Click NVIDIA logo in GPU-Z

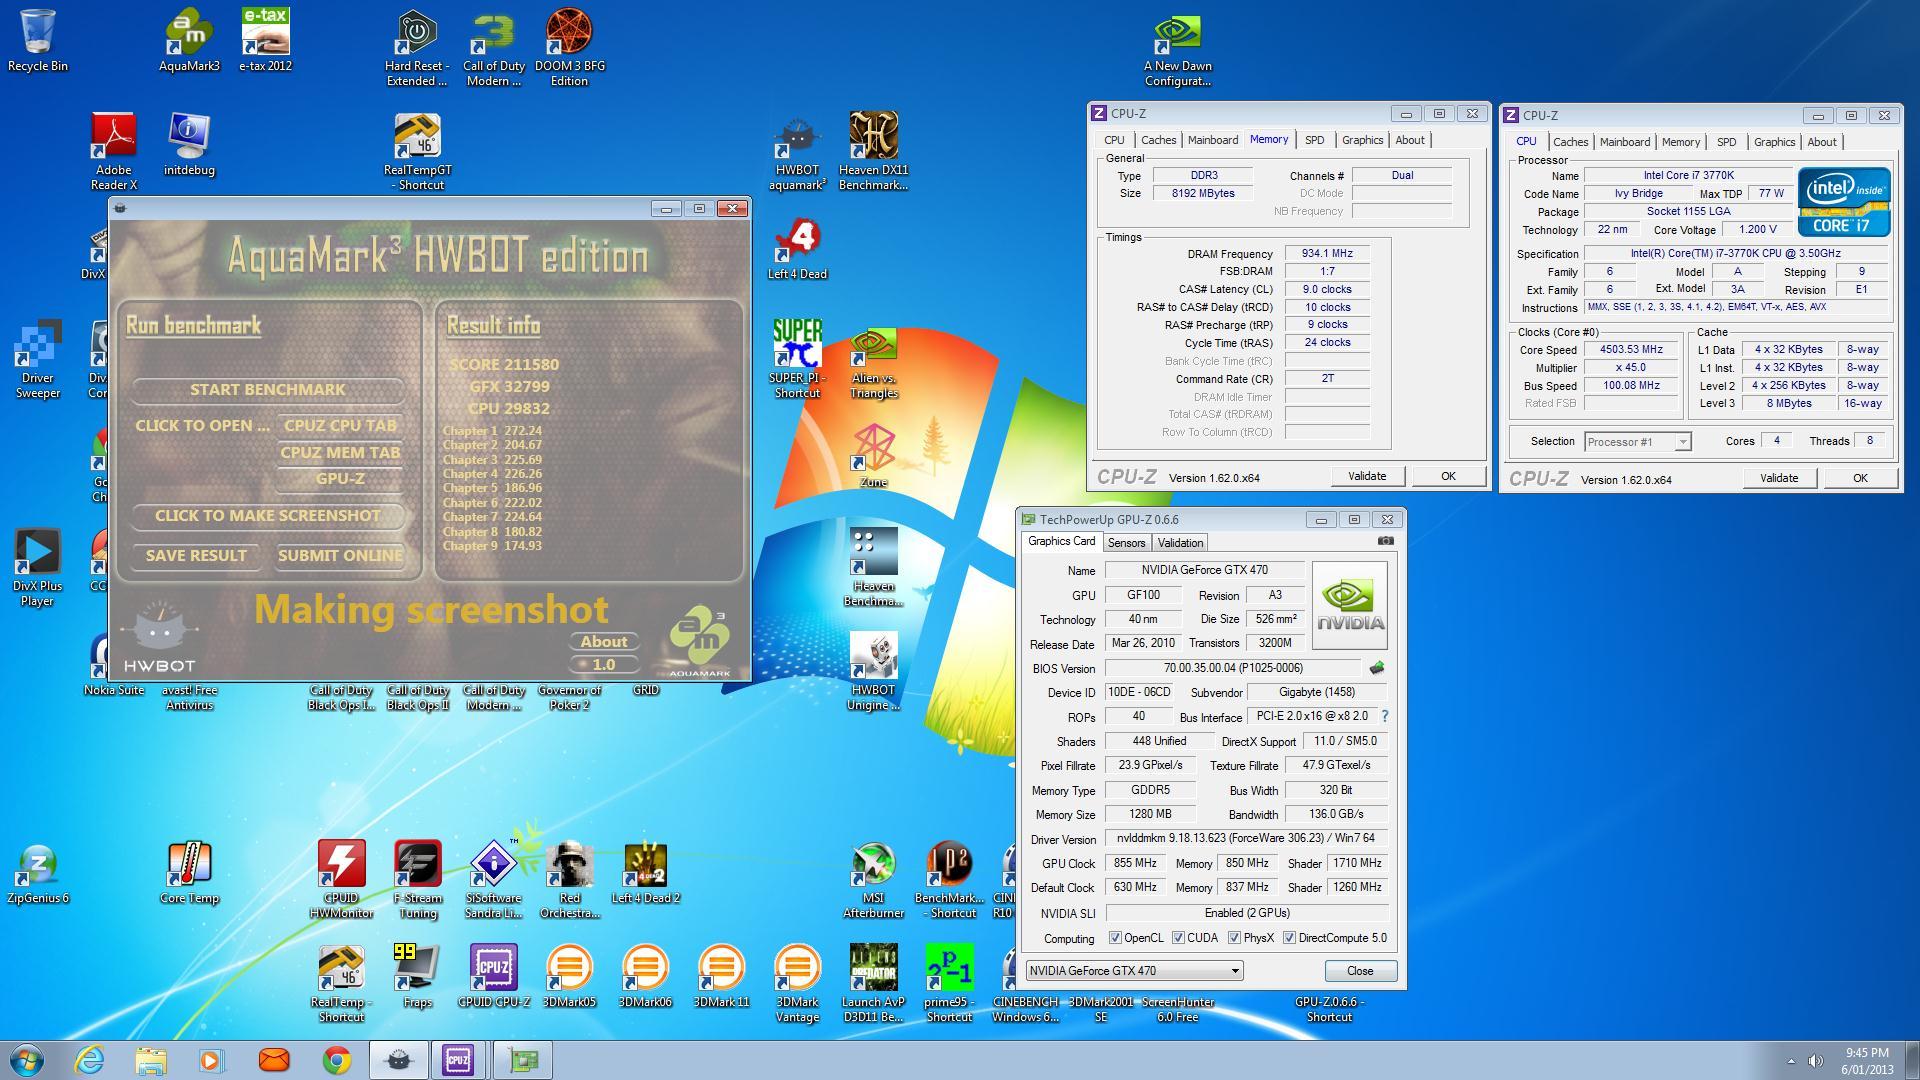[1350, 605]
